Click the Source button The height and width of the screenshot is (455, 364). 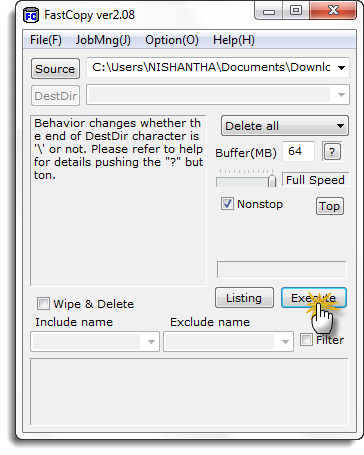coord(55,69)
